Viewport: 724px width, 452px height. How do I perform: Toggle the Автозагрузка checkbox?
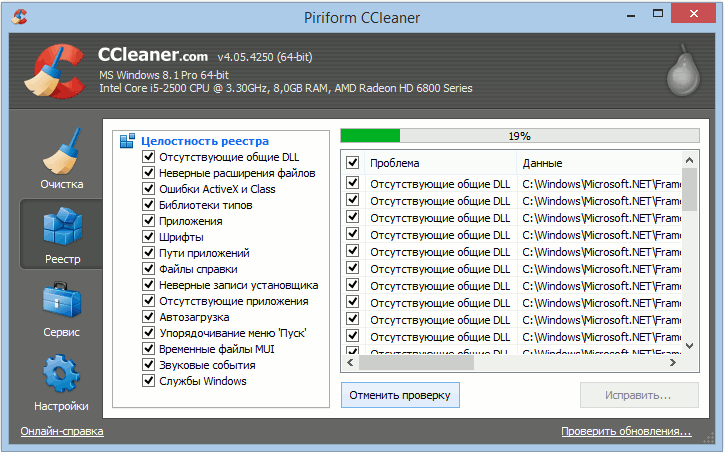pos(148,317)
